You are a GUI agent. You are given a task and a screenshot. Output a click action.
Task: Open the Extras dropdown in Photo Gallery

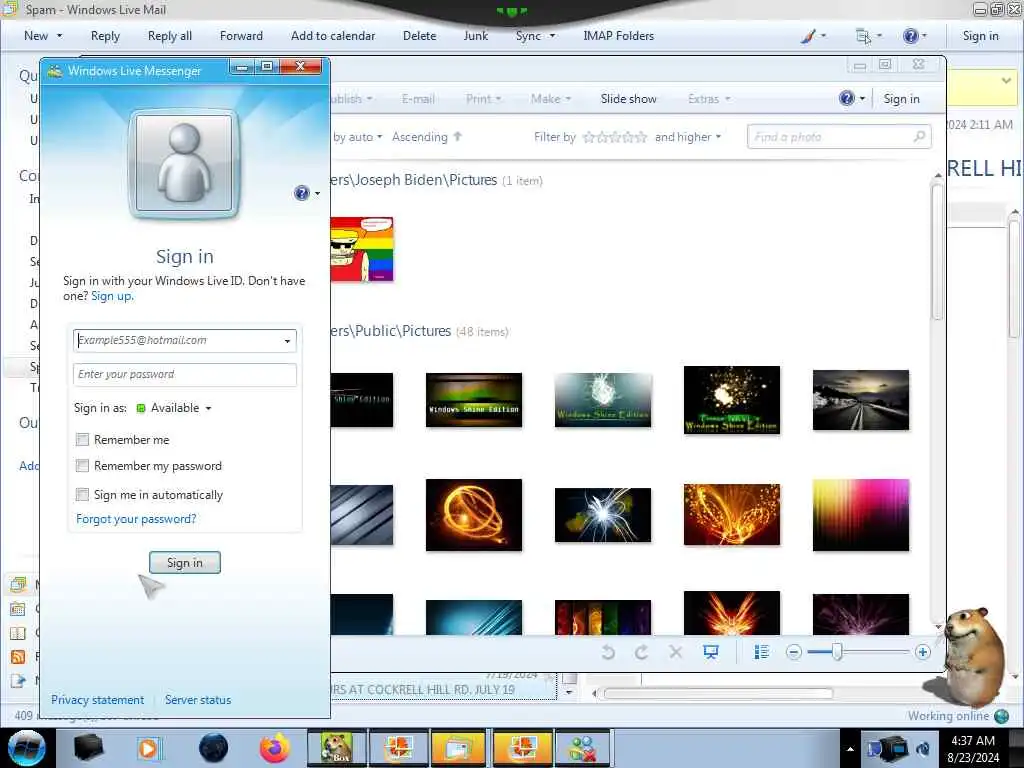pyautogui.click(x=709, y=99)
